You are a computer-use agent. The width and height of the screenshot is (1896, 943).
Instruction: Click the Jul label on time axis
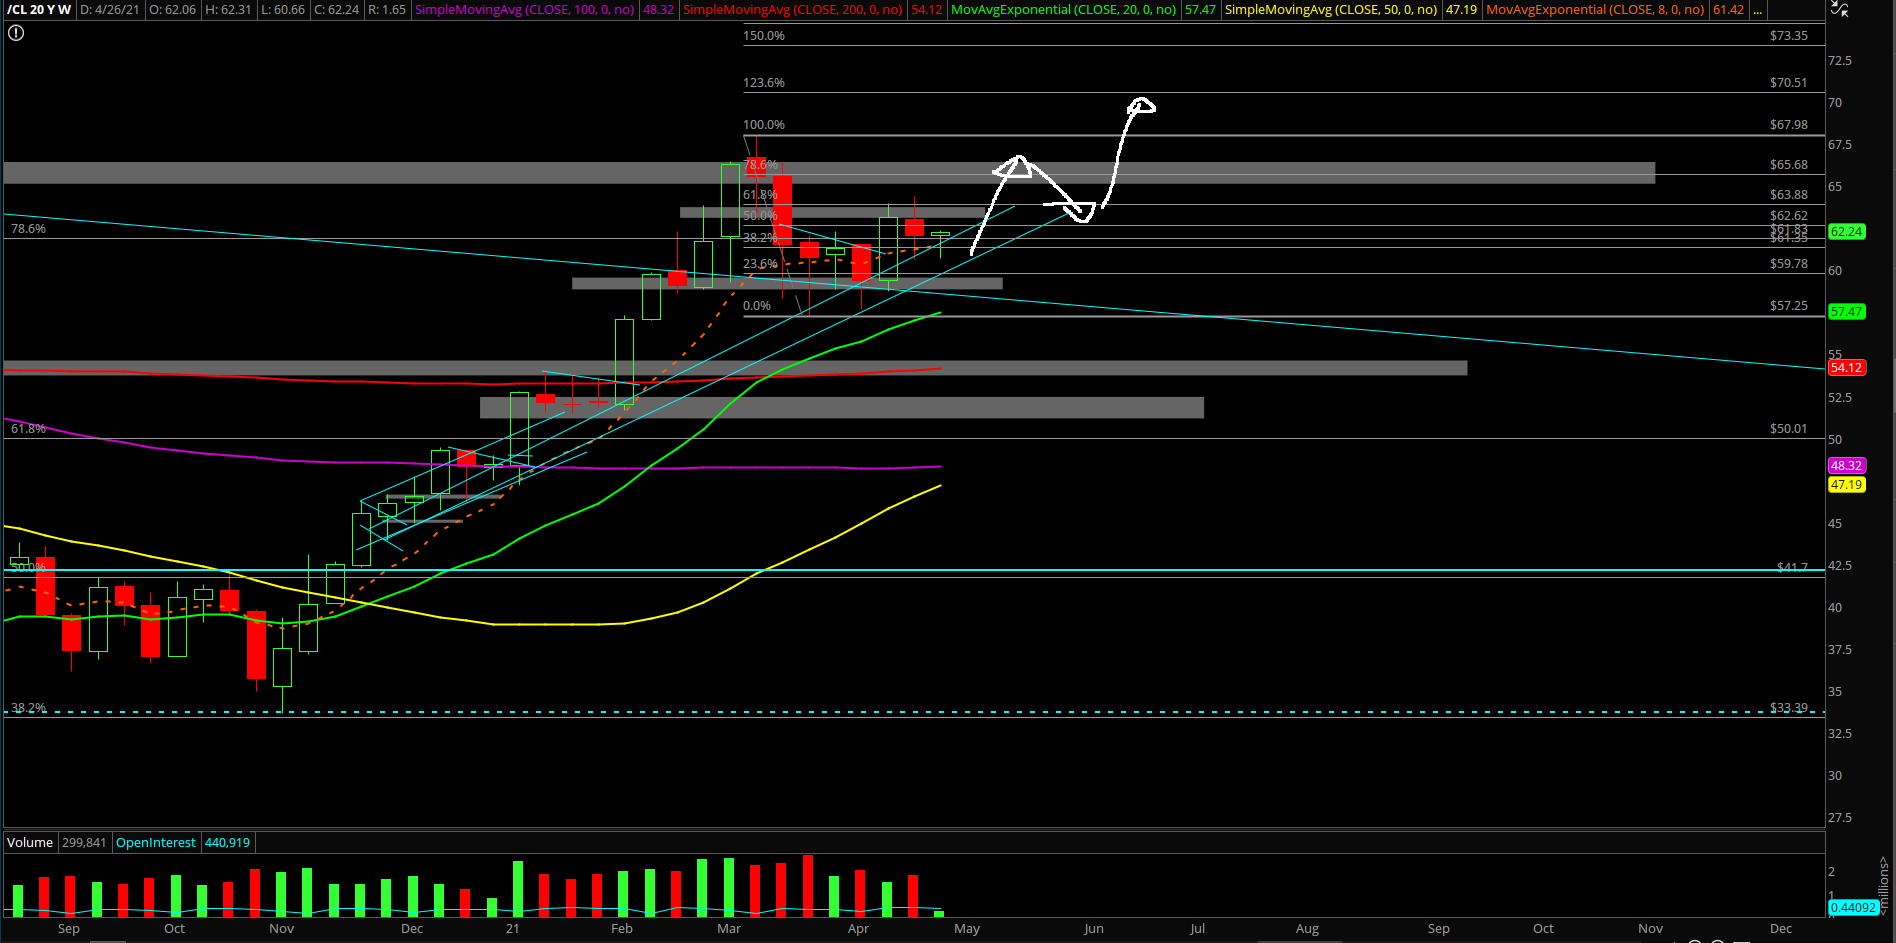(1197, 928)
